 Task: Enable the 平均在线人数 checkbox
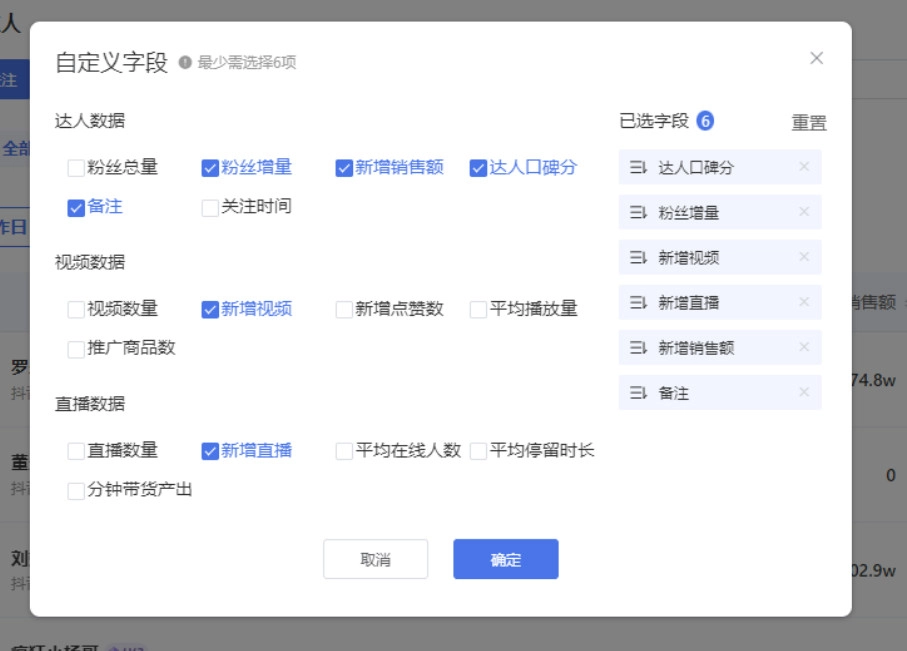tap(344, 451)
